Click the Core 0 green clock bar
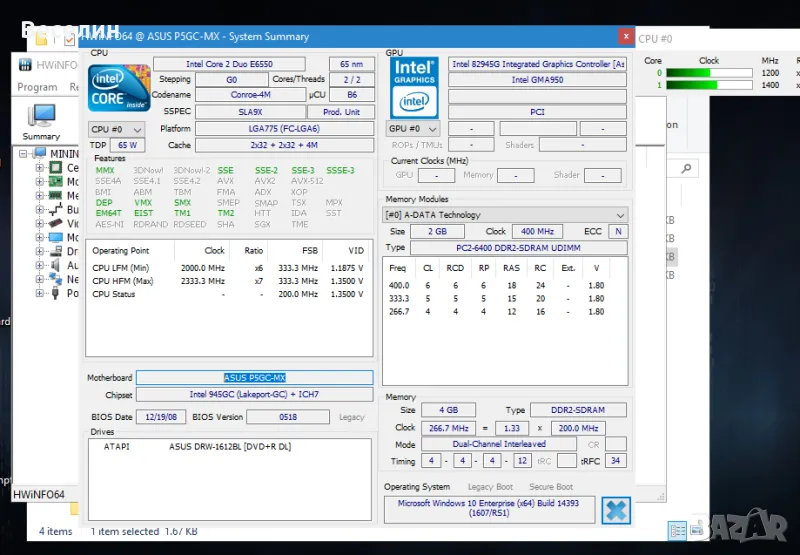The width and height of the screenshot is (800, 555). pos(687,73)
